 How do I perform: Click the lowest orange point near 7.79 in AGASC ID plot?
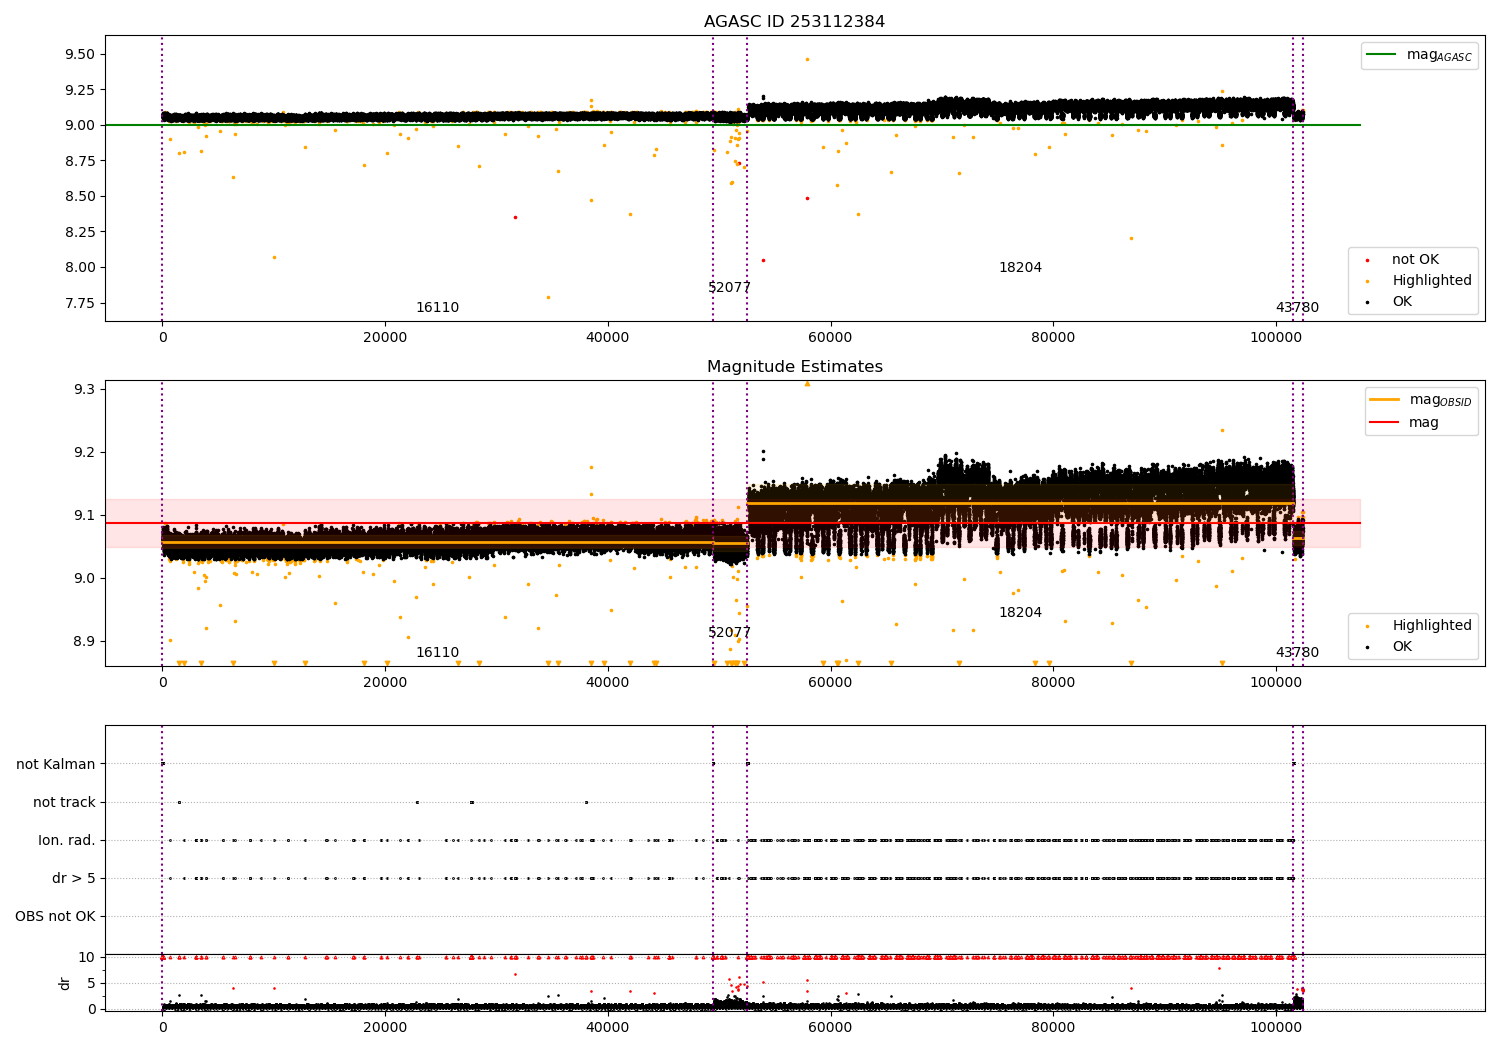[548, 297]
